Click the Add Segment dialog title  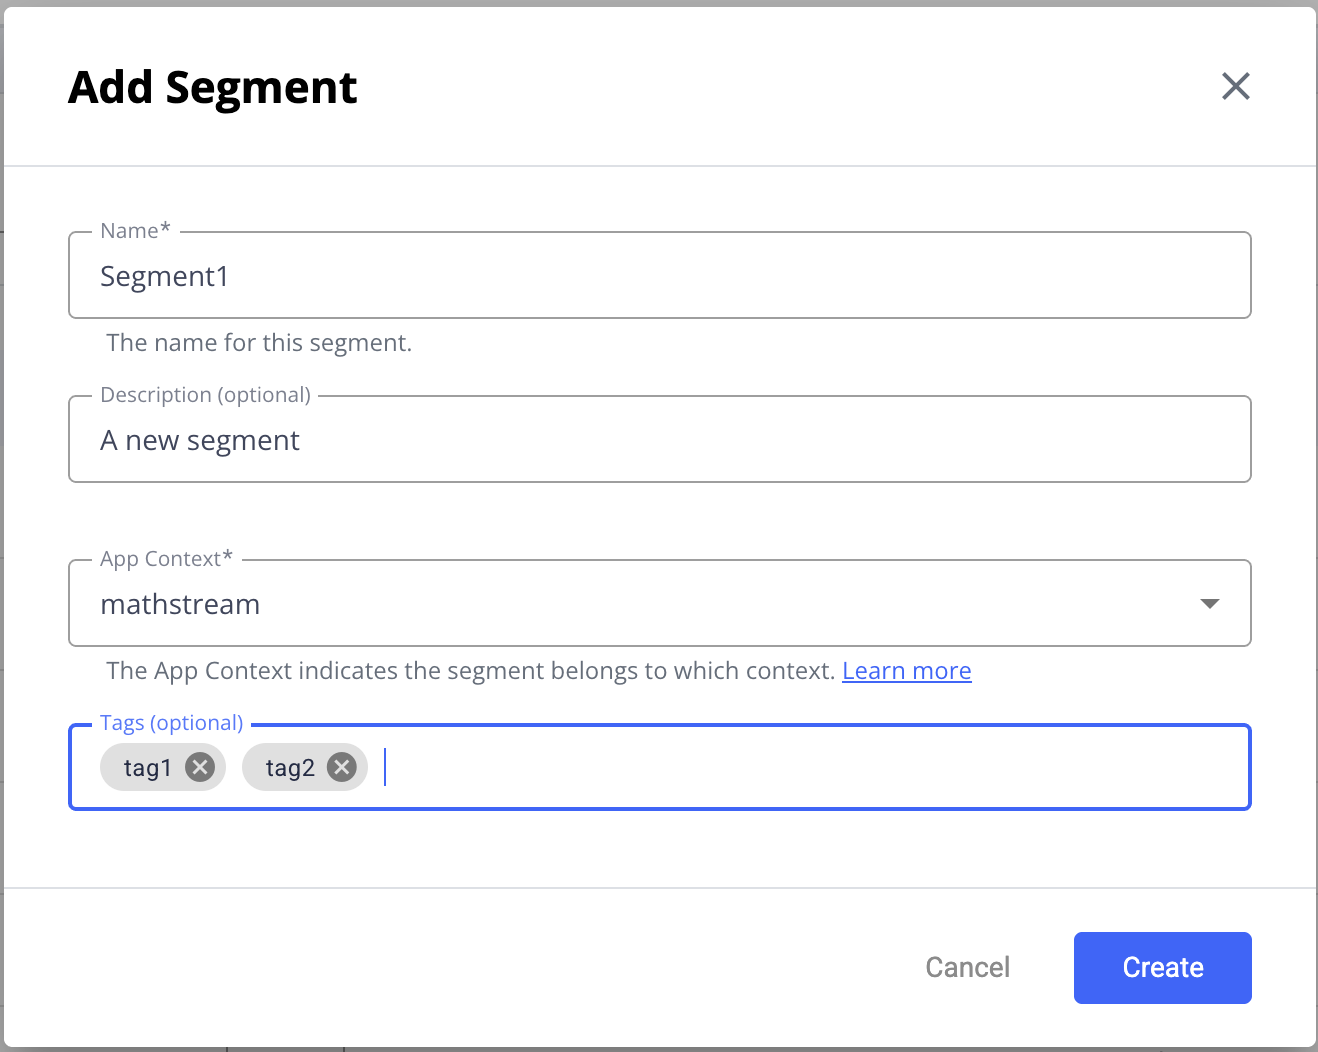212,88
